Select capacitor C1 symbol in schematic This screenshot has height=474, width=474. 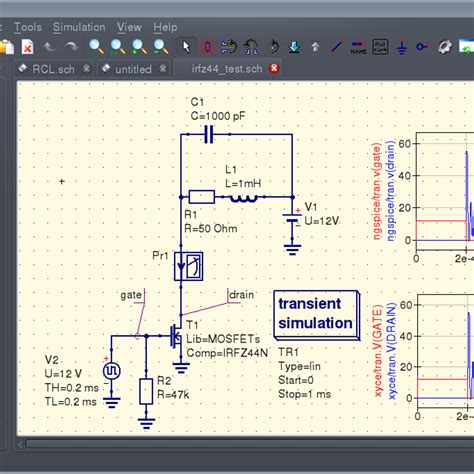pyautogui.click(x=209, y=134)
